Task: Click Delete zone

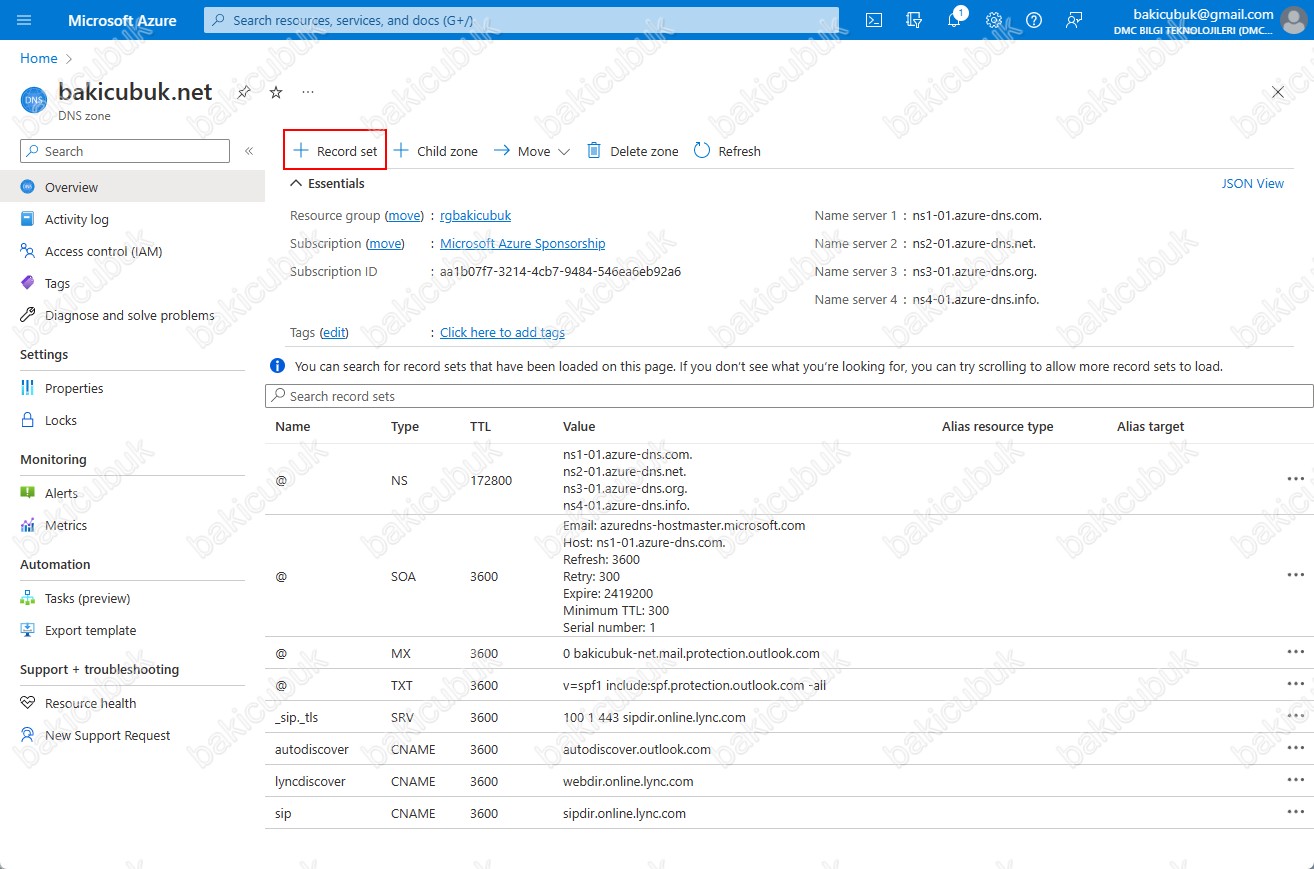Action: click(x=632, y=151)
